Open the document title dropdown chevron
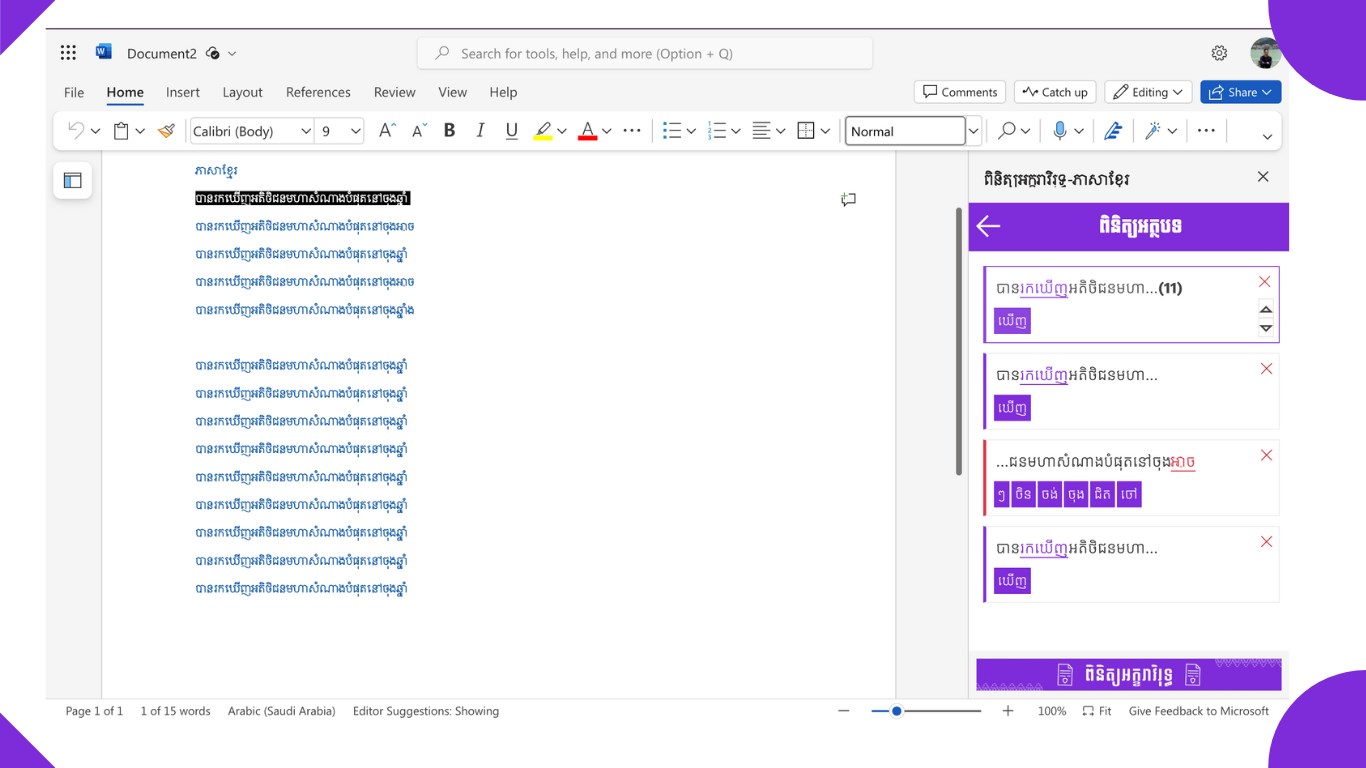 point(232,53)
